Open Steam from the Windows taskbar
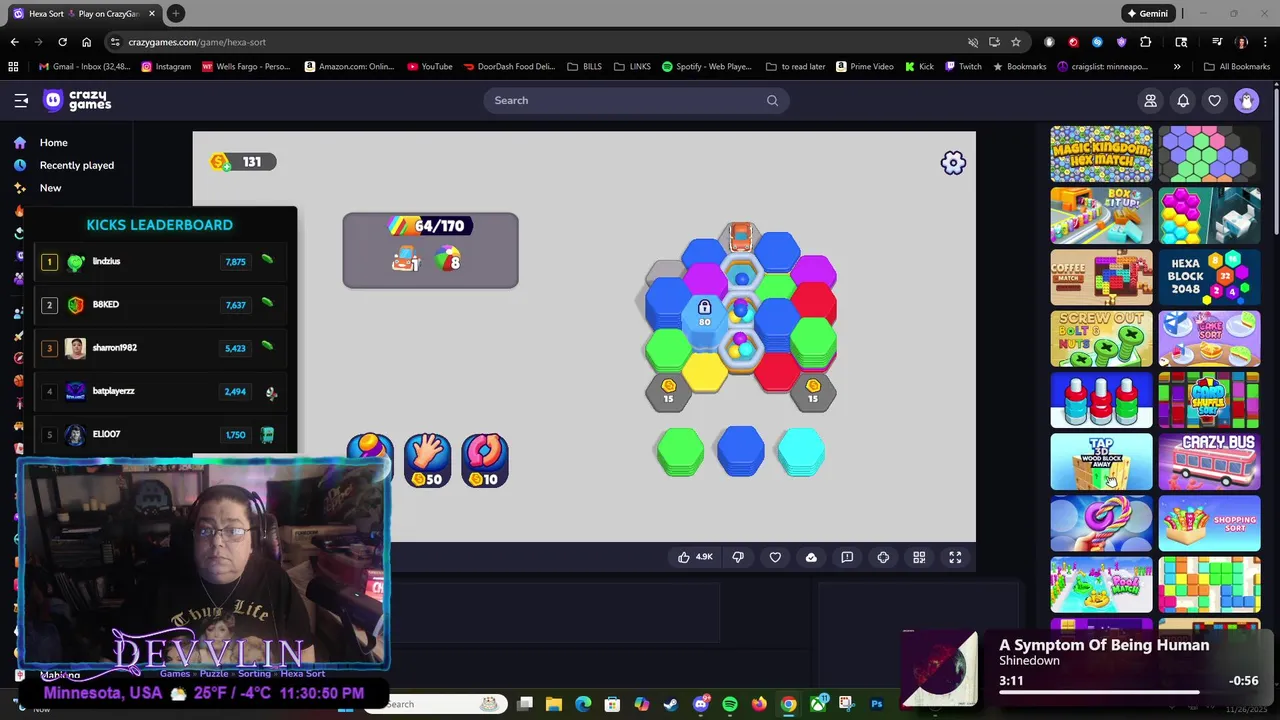This screenshot has height=720, width=1280. (671, 704)
